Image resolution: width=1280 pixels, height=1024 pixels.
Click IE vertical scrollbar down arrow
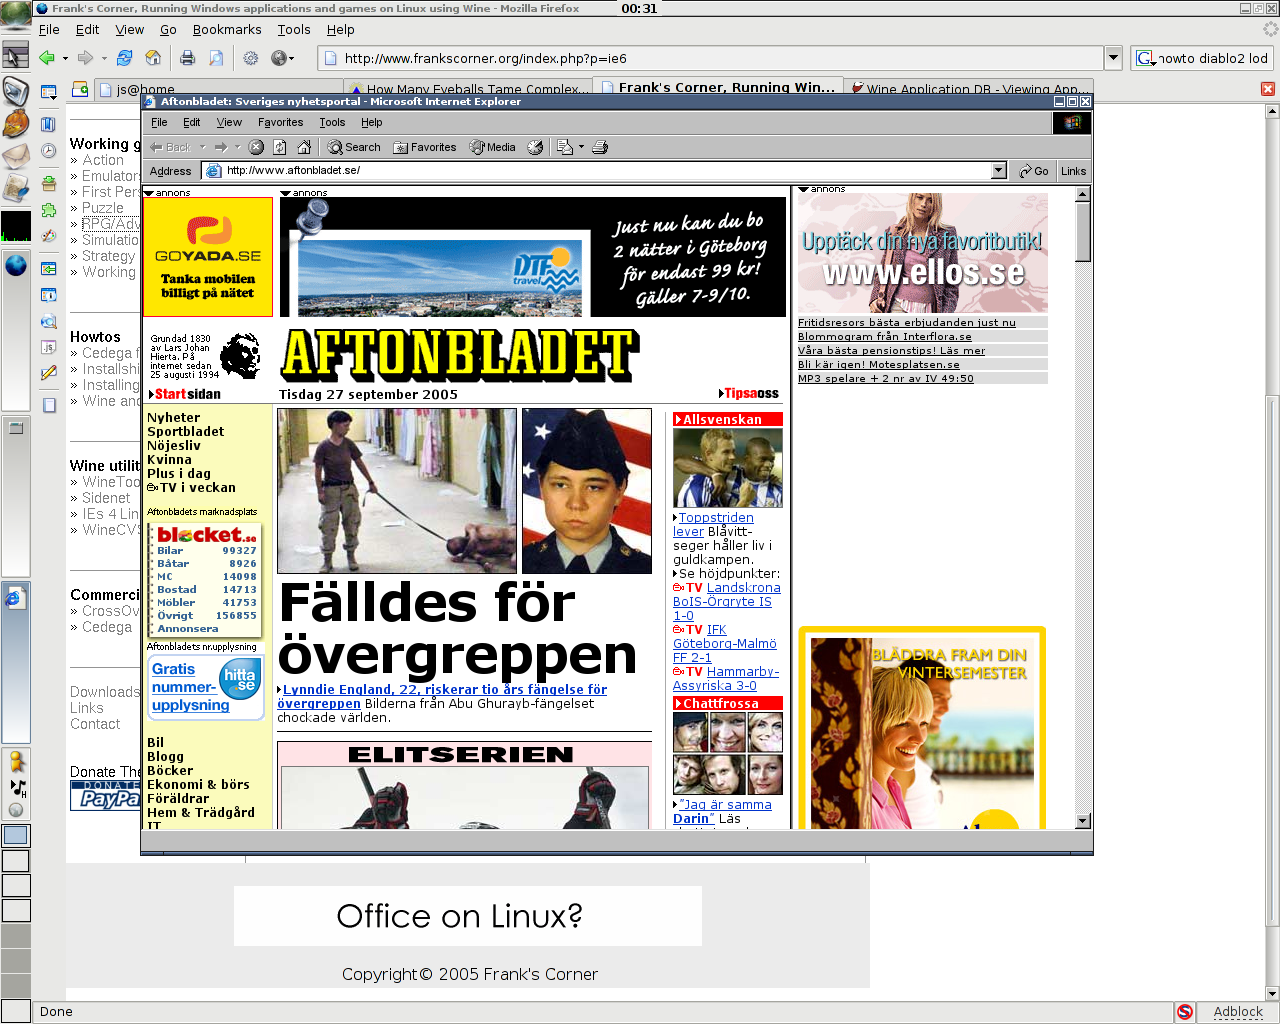point(1082,821)
